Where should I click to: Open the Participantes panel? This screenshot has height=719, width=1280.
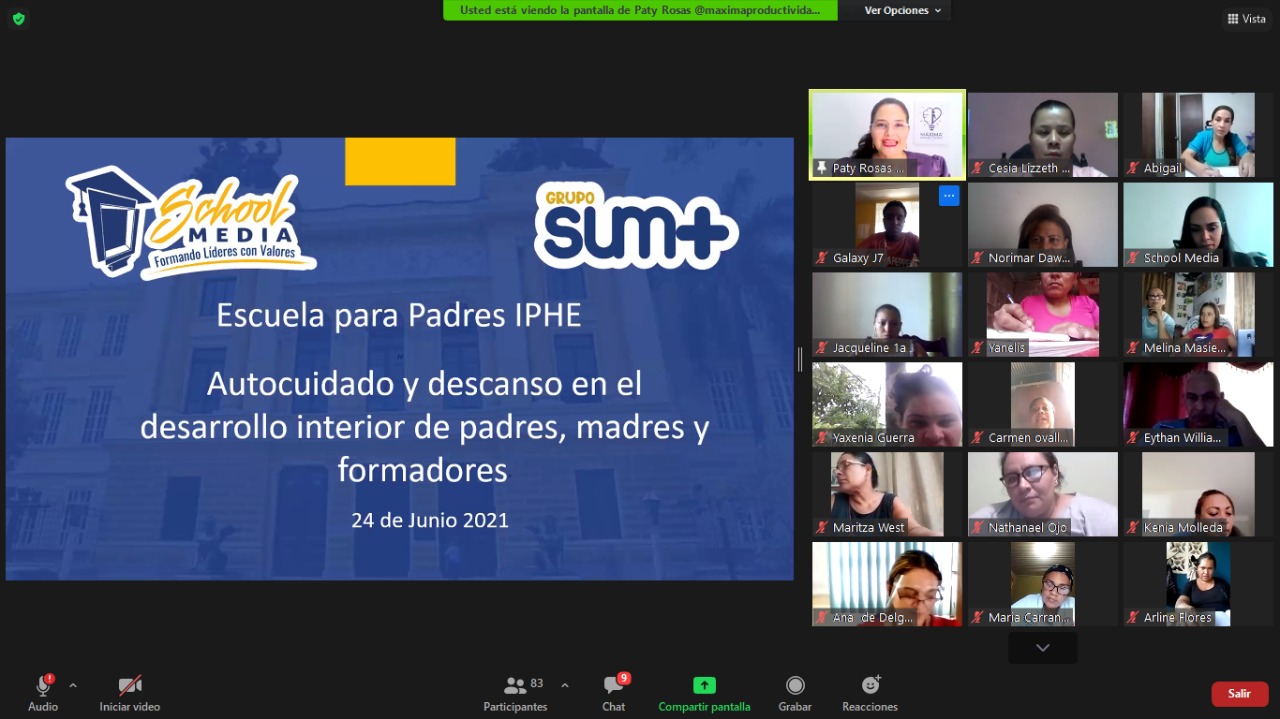[516, 693]
